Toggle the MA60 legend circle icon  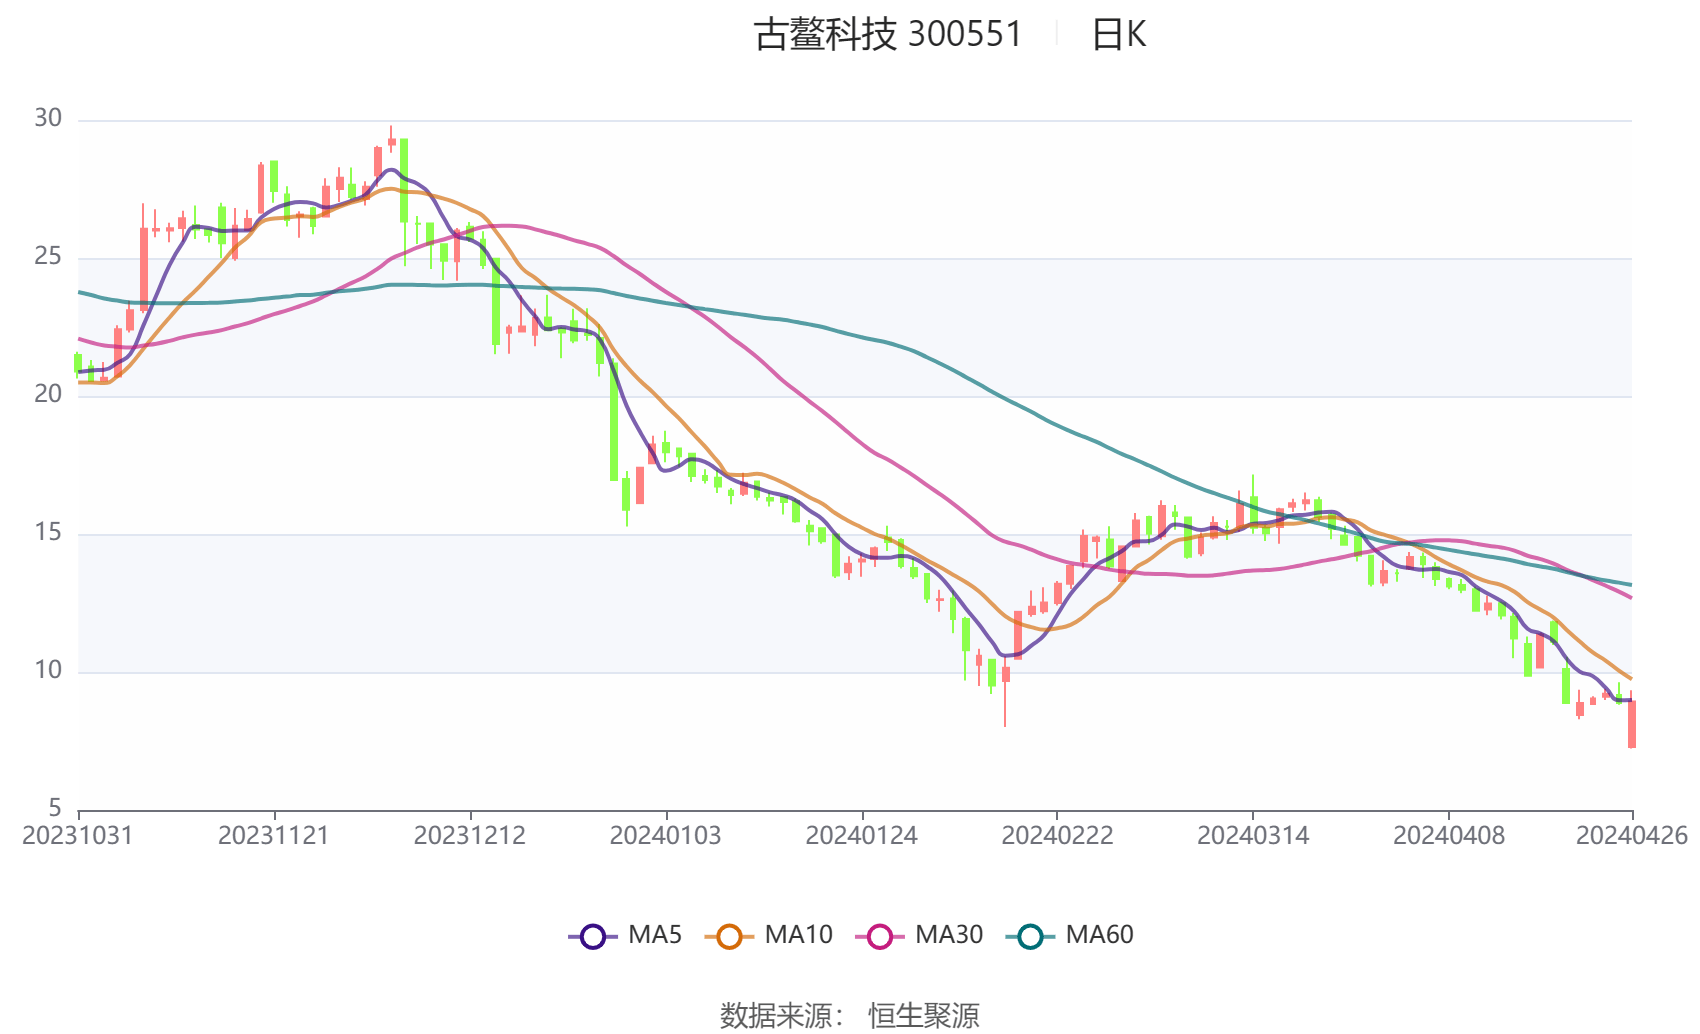[1030, 937]
